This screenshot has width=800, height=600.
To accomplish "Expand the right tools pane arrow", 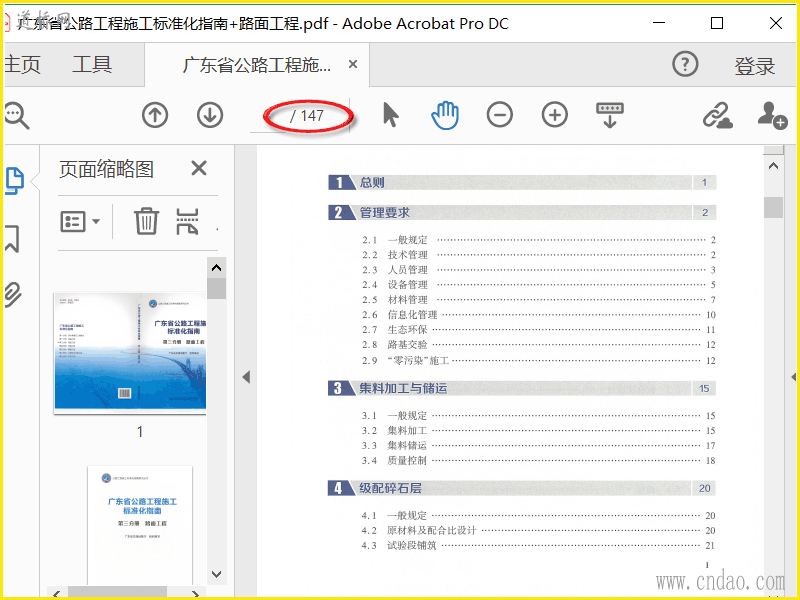I will tap(793, 377).
